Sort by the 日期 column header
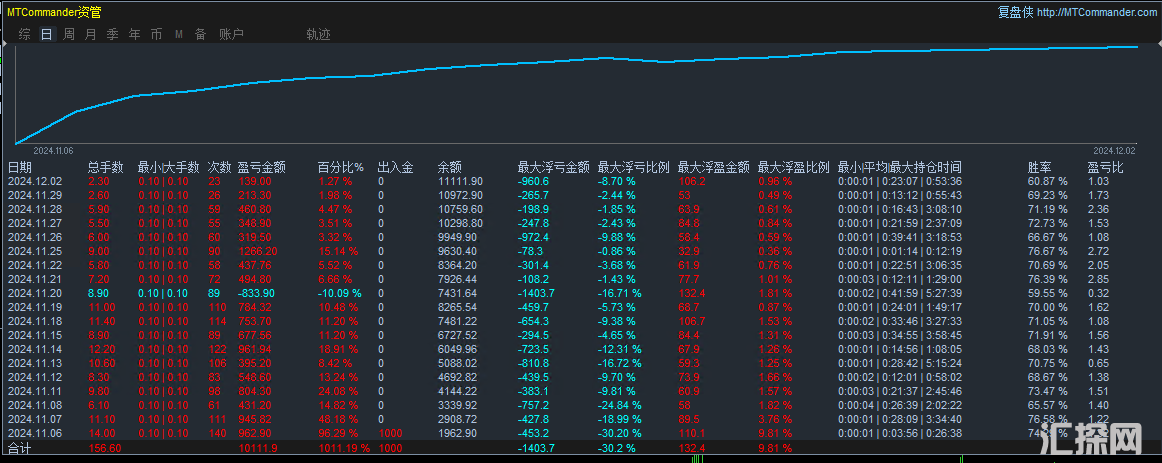 point(20,167)
